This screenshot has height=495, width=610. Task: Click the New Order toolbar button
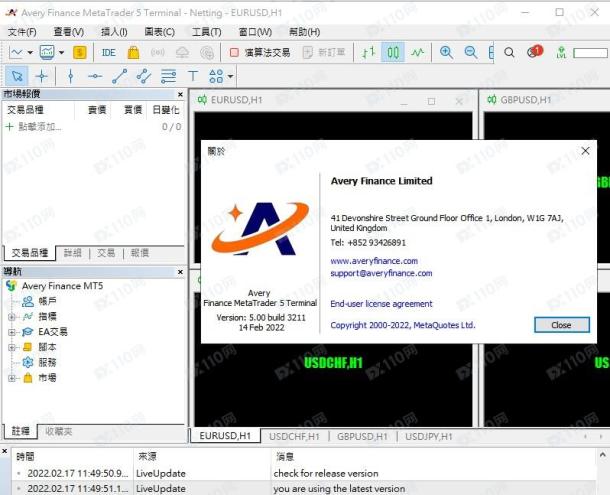click(x=324, y=52)
